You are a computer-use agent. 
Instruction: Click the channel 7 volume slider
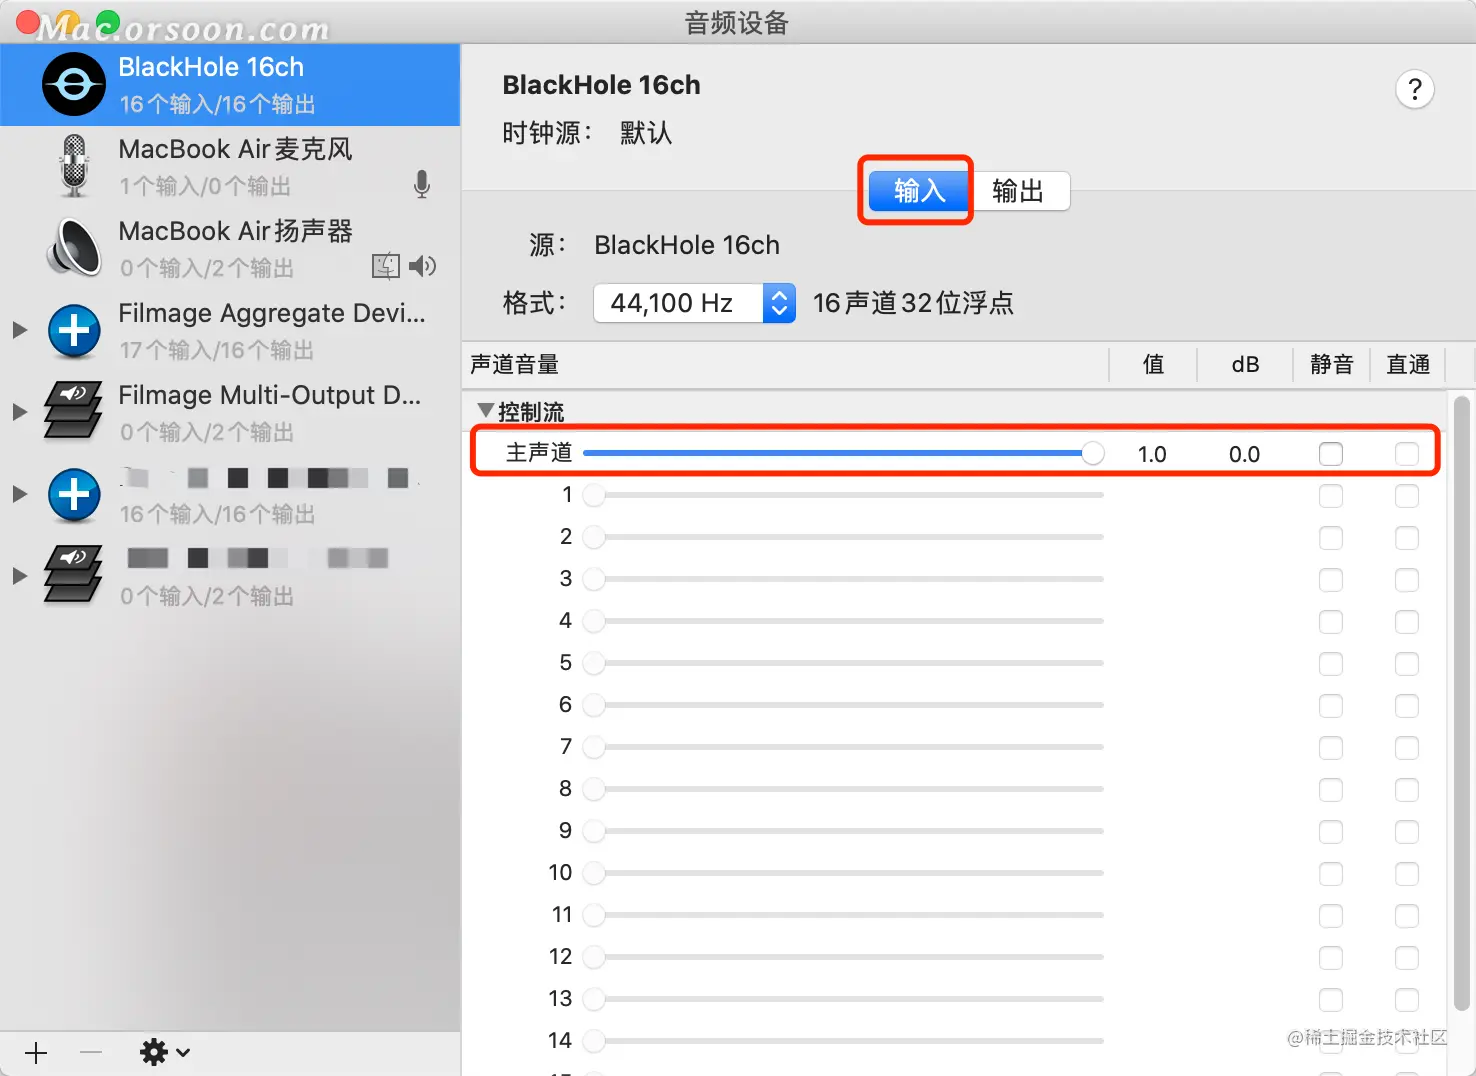[843, 747]
